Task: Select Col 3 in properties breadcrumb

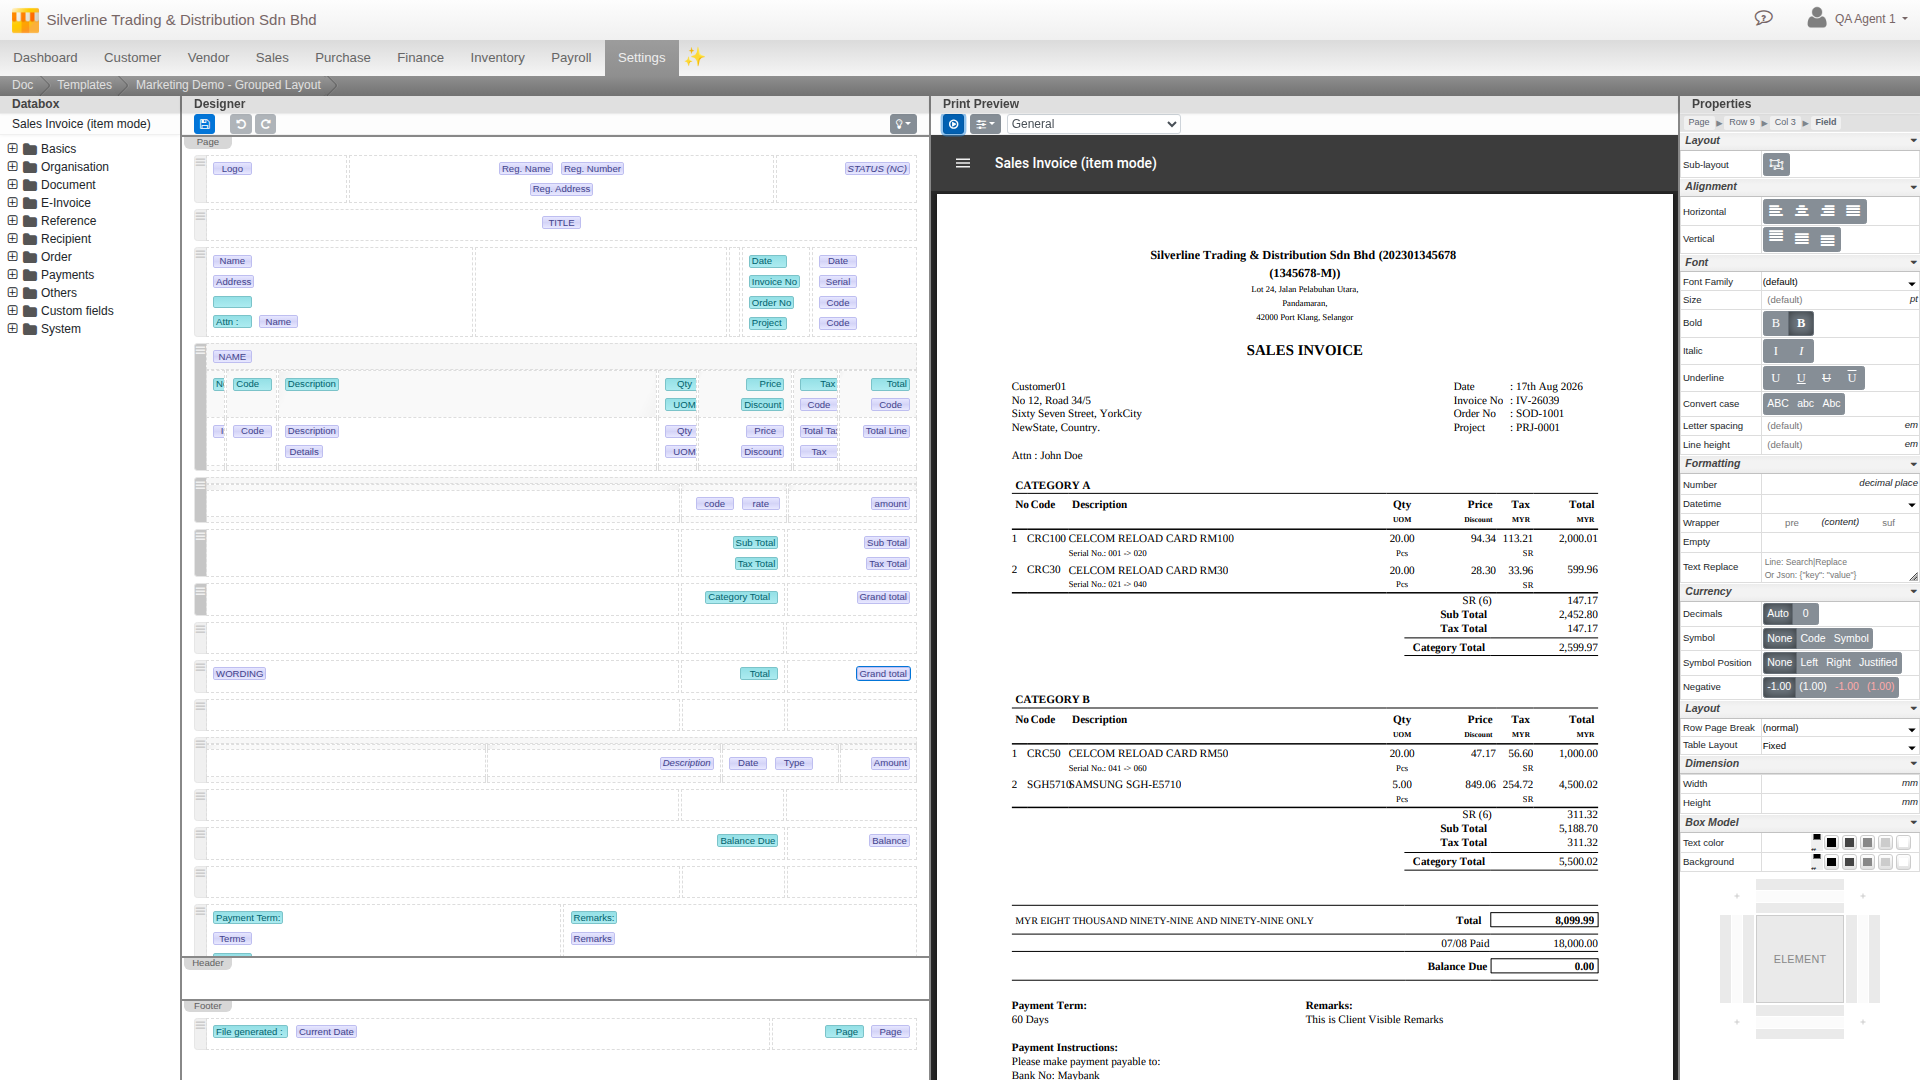Action: point(1785,122)
